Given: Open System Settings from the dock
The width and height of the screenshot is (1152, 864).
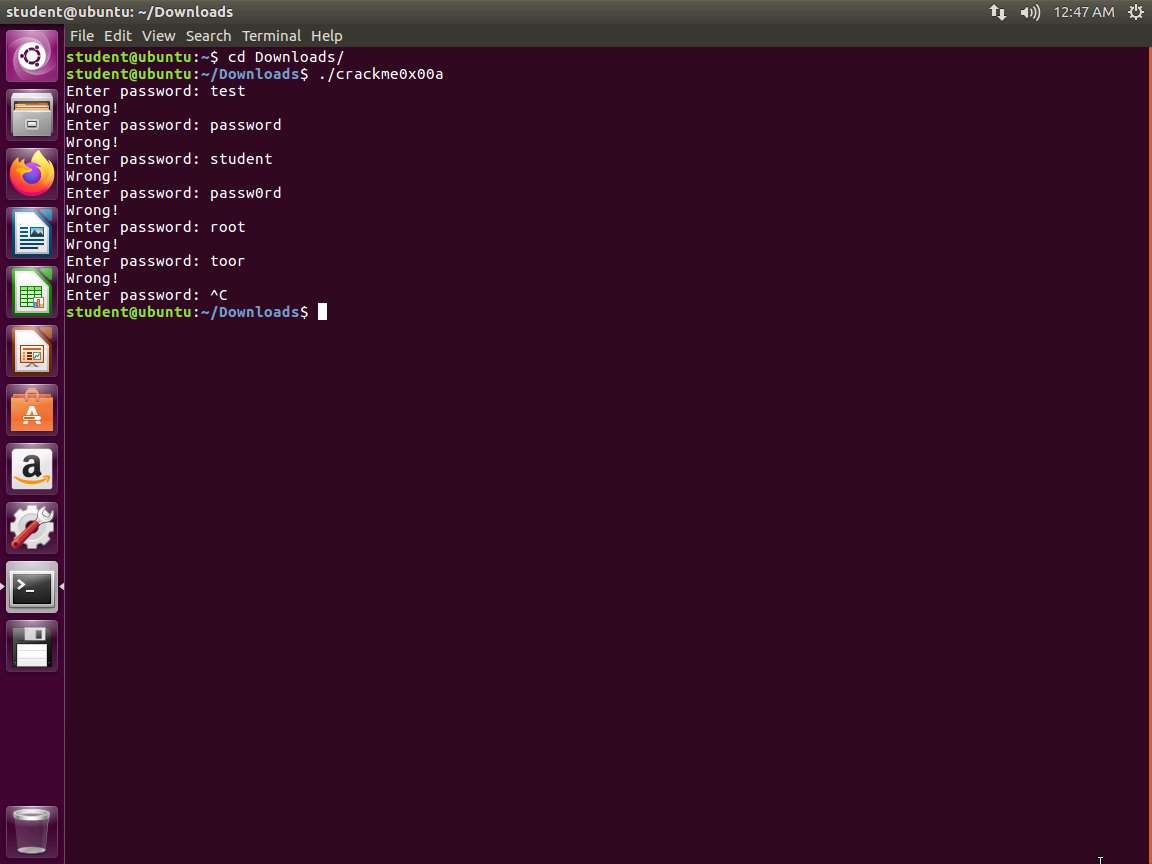Looking at the screenshot, I should [x=32, y=528].
